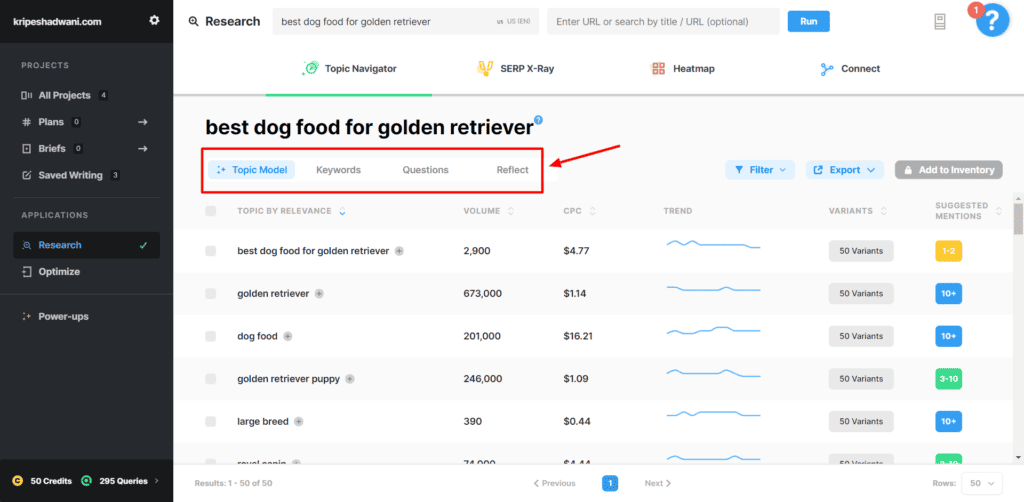This screenshot has height=502, width=1024.
Task: Open the settings gear next to kripeshadwani.com
Action: (154, 20)
